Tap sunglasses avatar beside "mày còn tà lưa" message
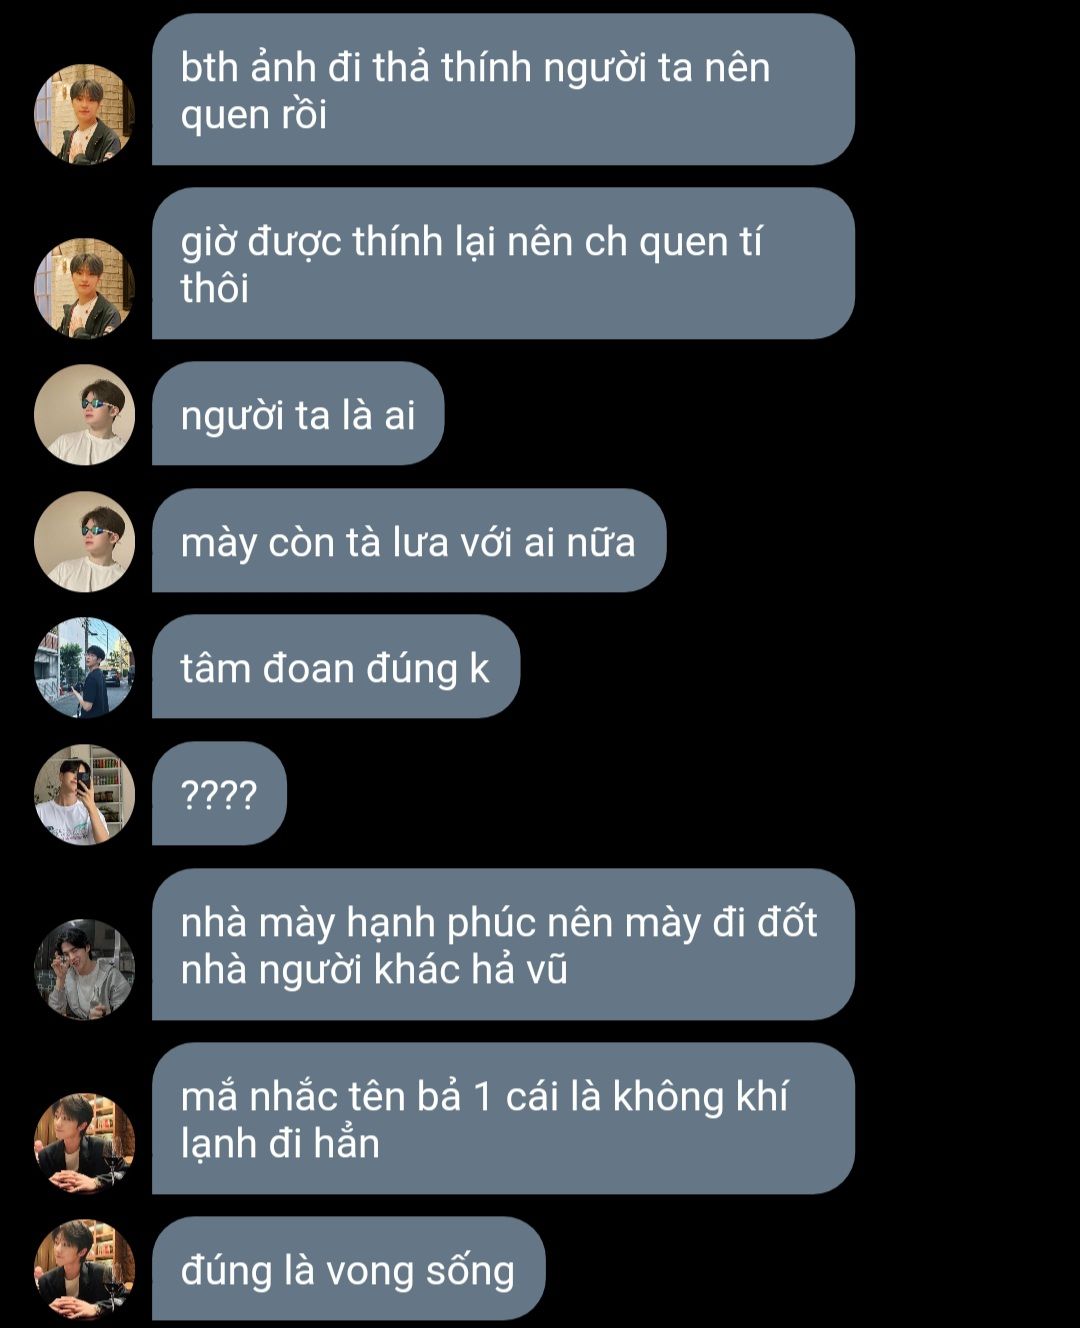The height and width of the screenshot is (1328, 1080). (84, 541)
